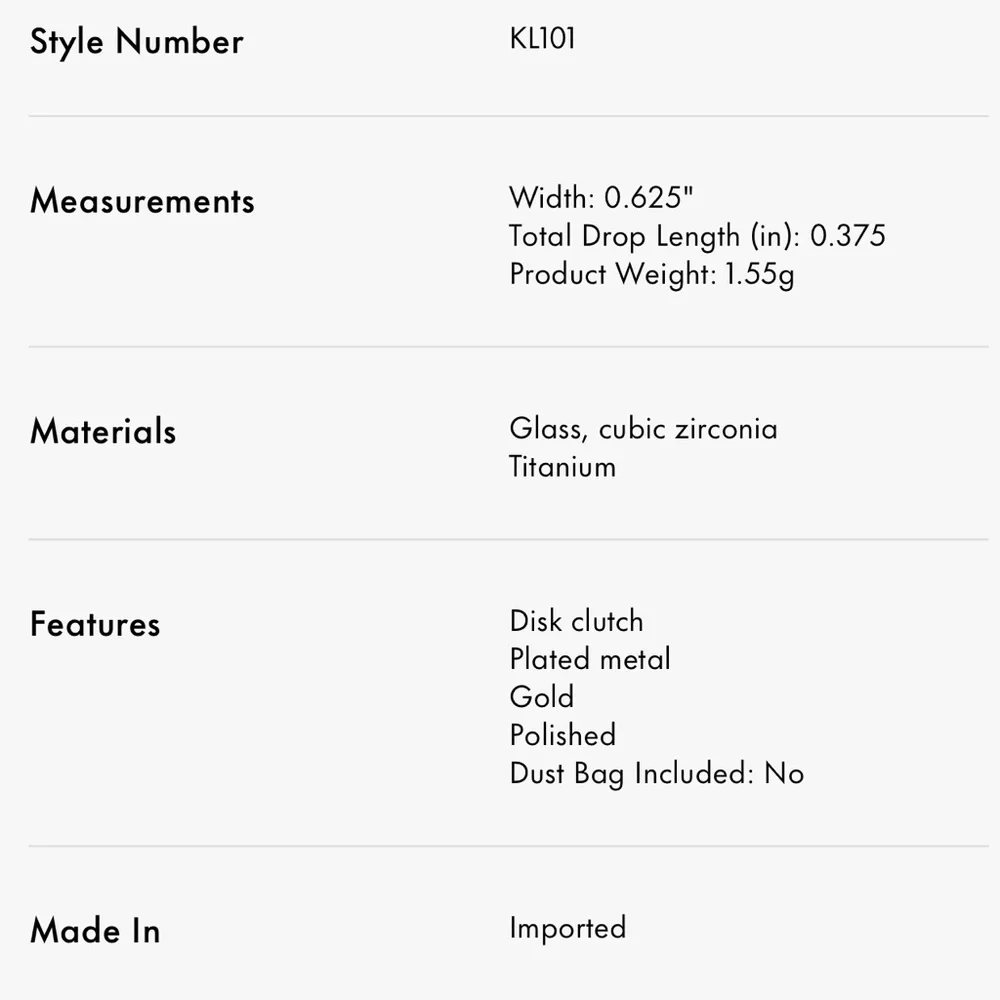Click the Width: 0.625" line

click(601, 198)
